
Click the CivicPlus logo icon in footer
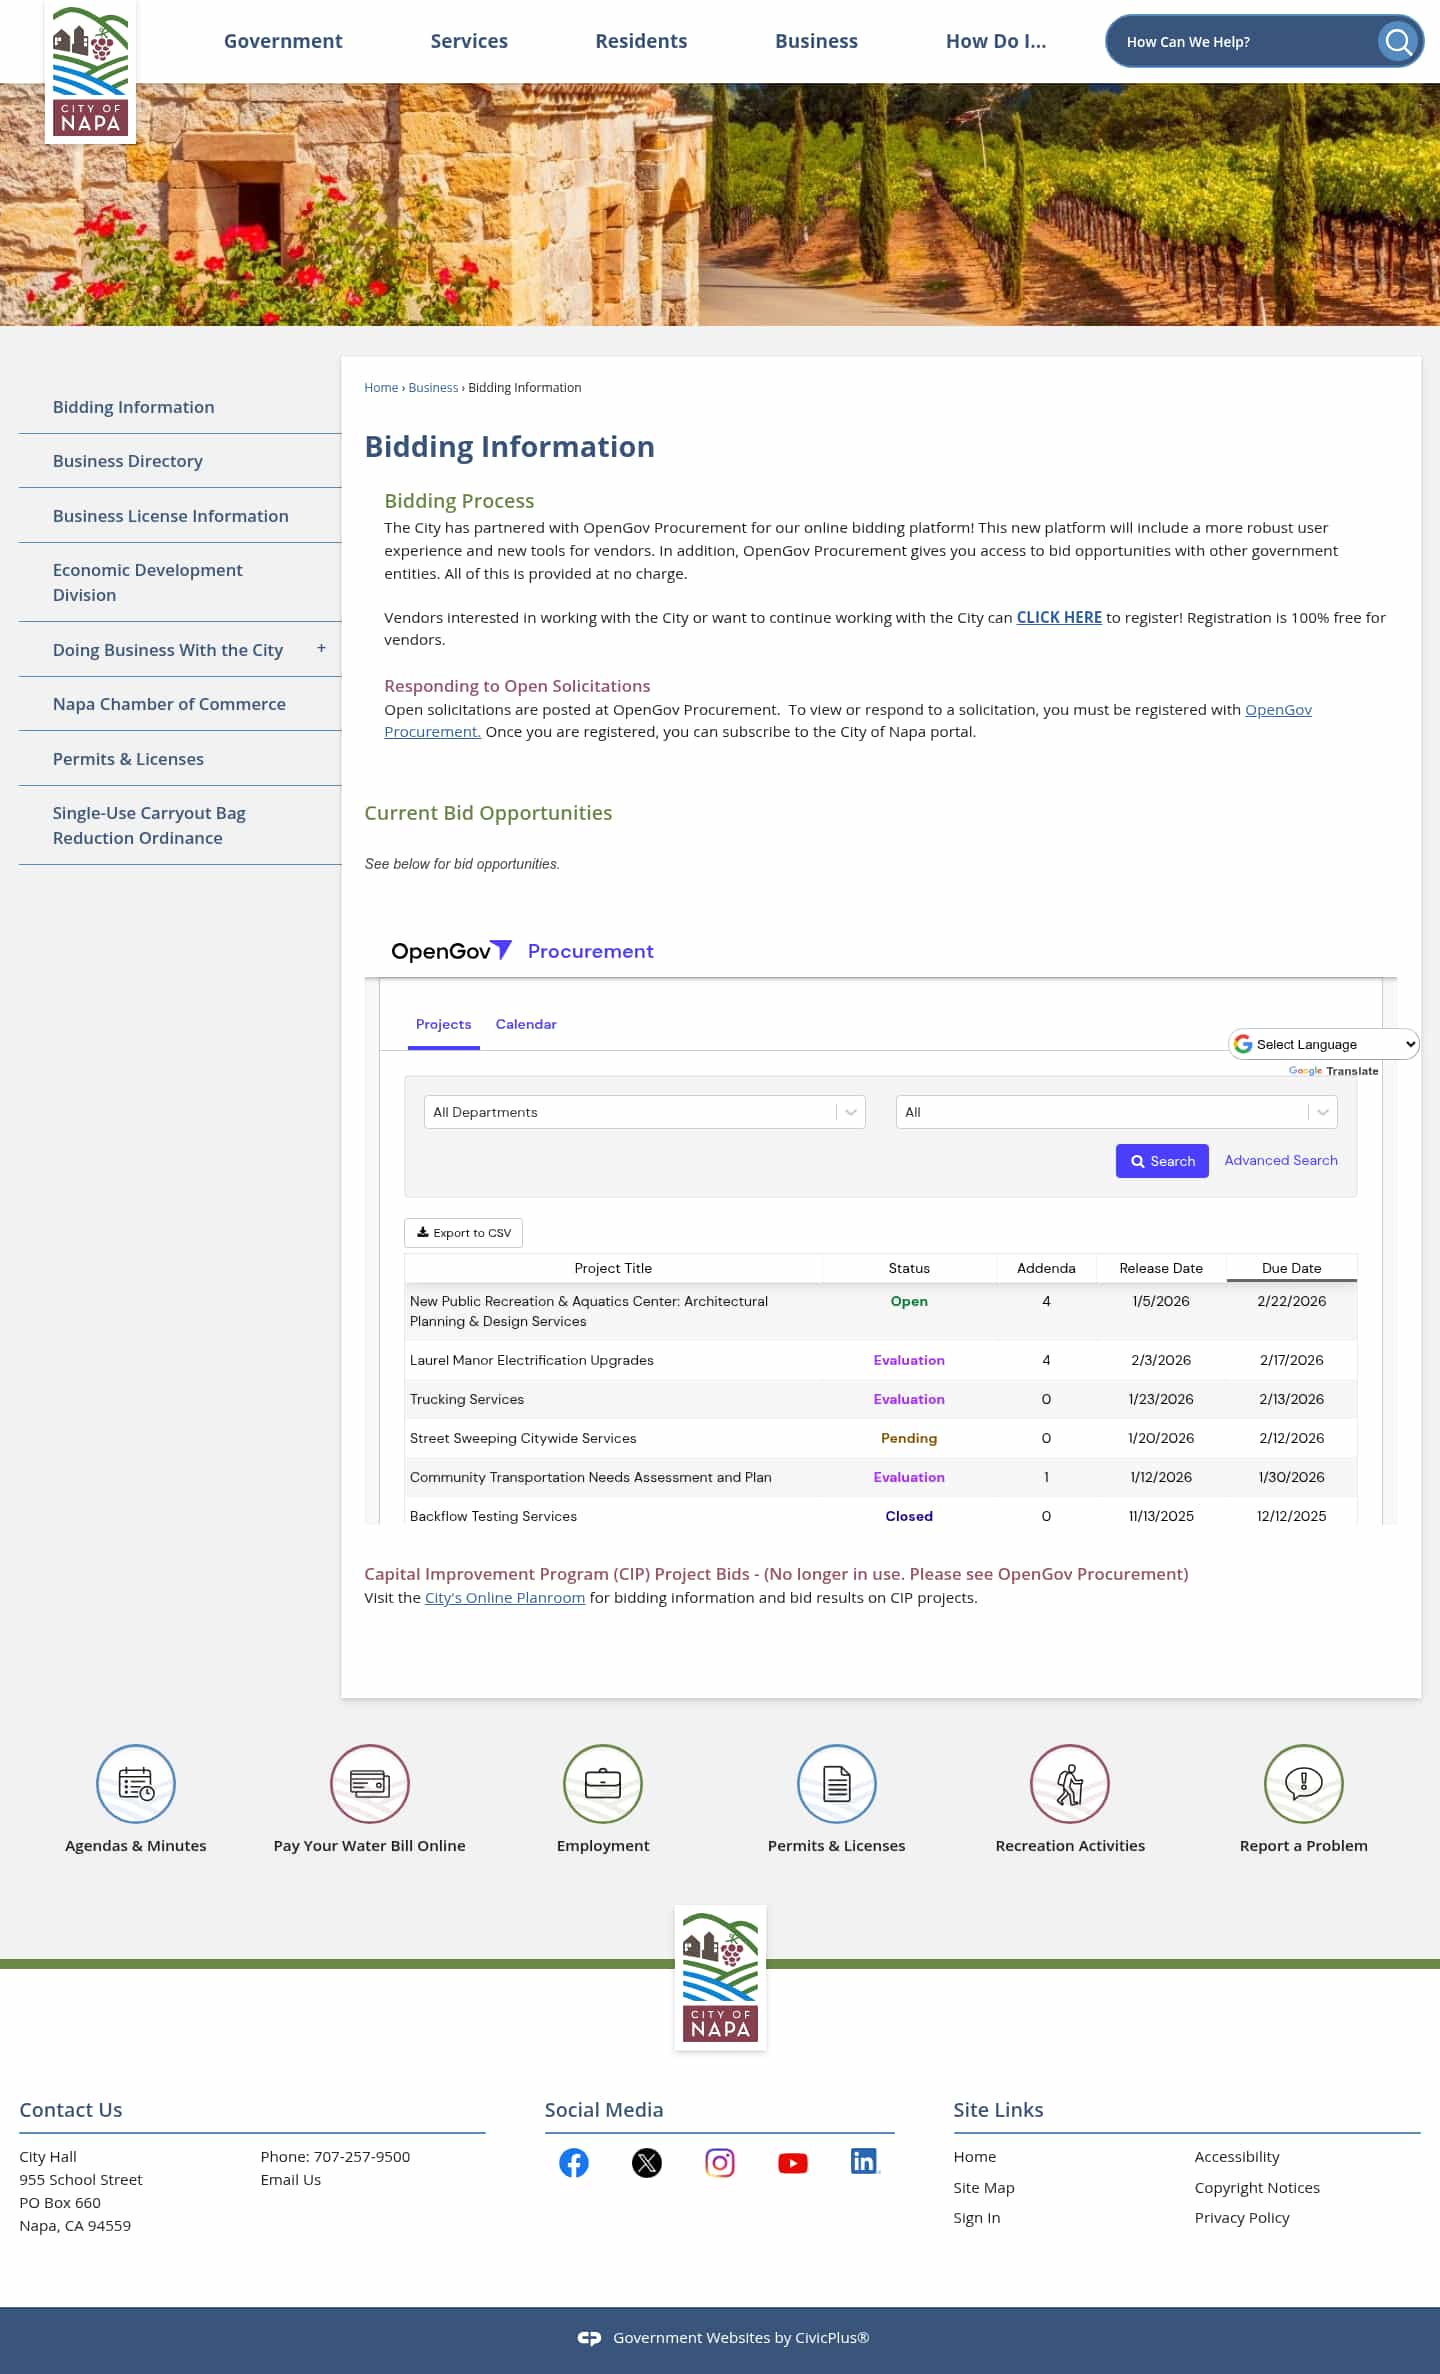click(589, 2338)
